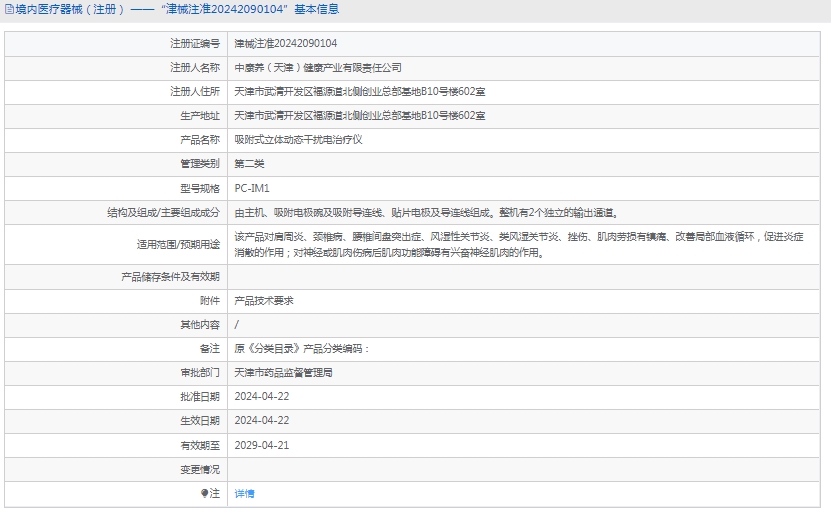The width and height of the screenshot is (831, 515).
Task: Click the 注册人住所 address value
Action: point(359,92)
